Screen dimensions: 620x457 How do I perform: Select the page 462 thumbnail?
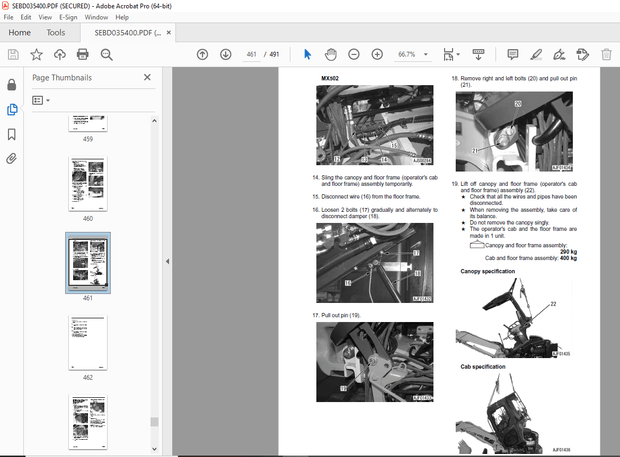(88, 343)
